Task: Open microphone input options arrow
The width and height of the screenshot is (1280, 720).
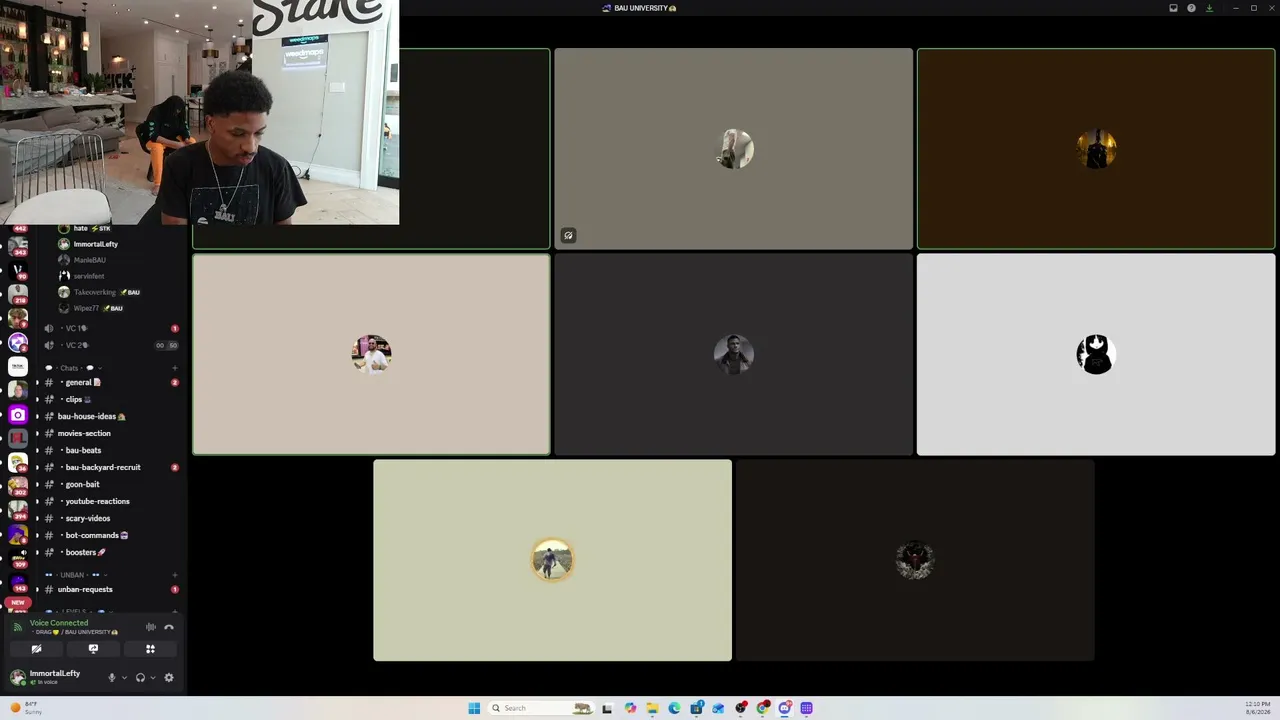Action: click(124, 677)
